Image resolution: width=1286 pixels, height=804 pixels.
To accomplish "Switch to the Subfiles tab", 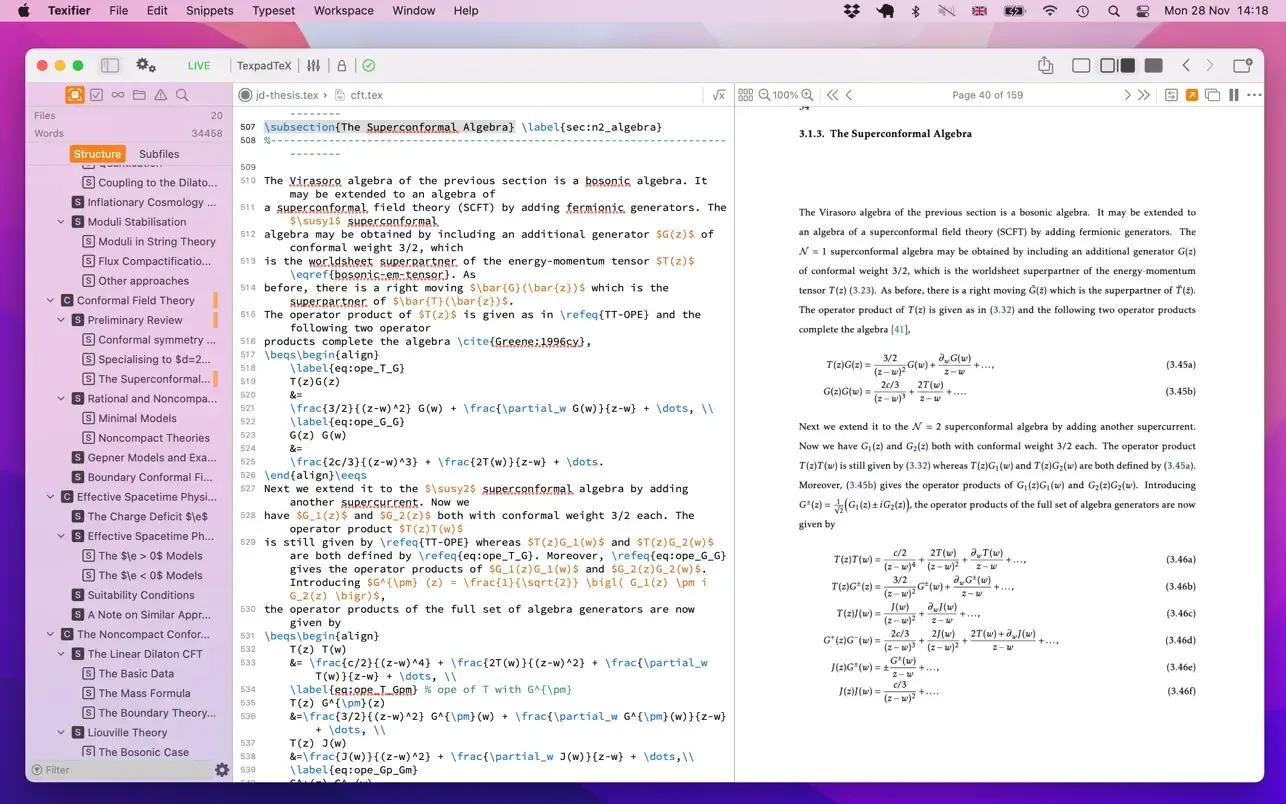I will pos(159,153).
